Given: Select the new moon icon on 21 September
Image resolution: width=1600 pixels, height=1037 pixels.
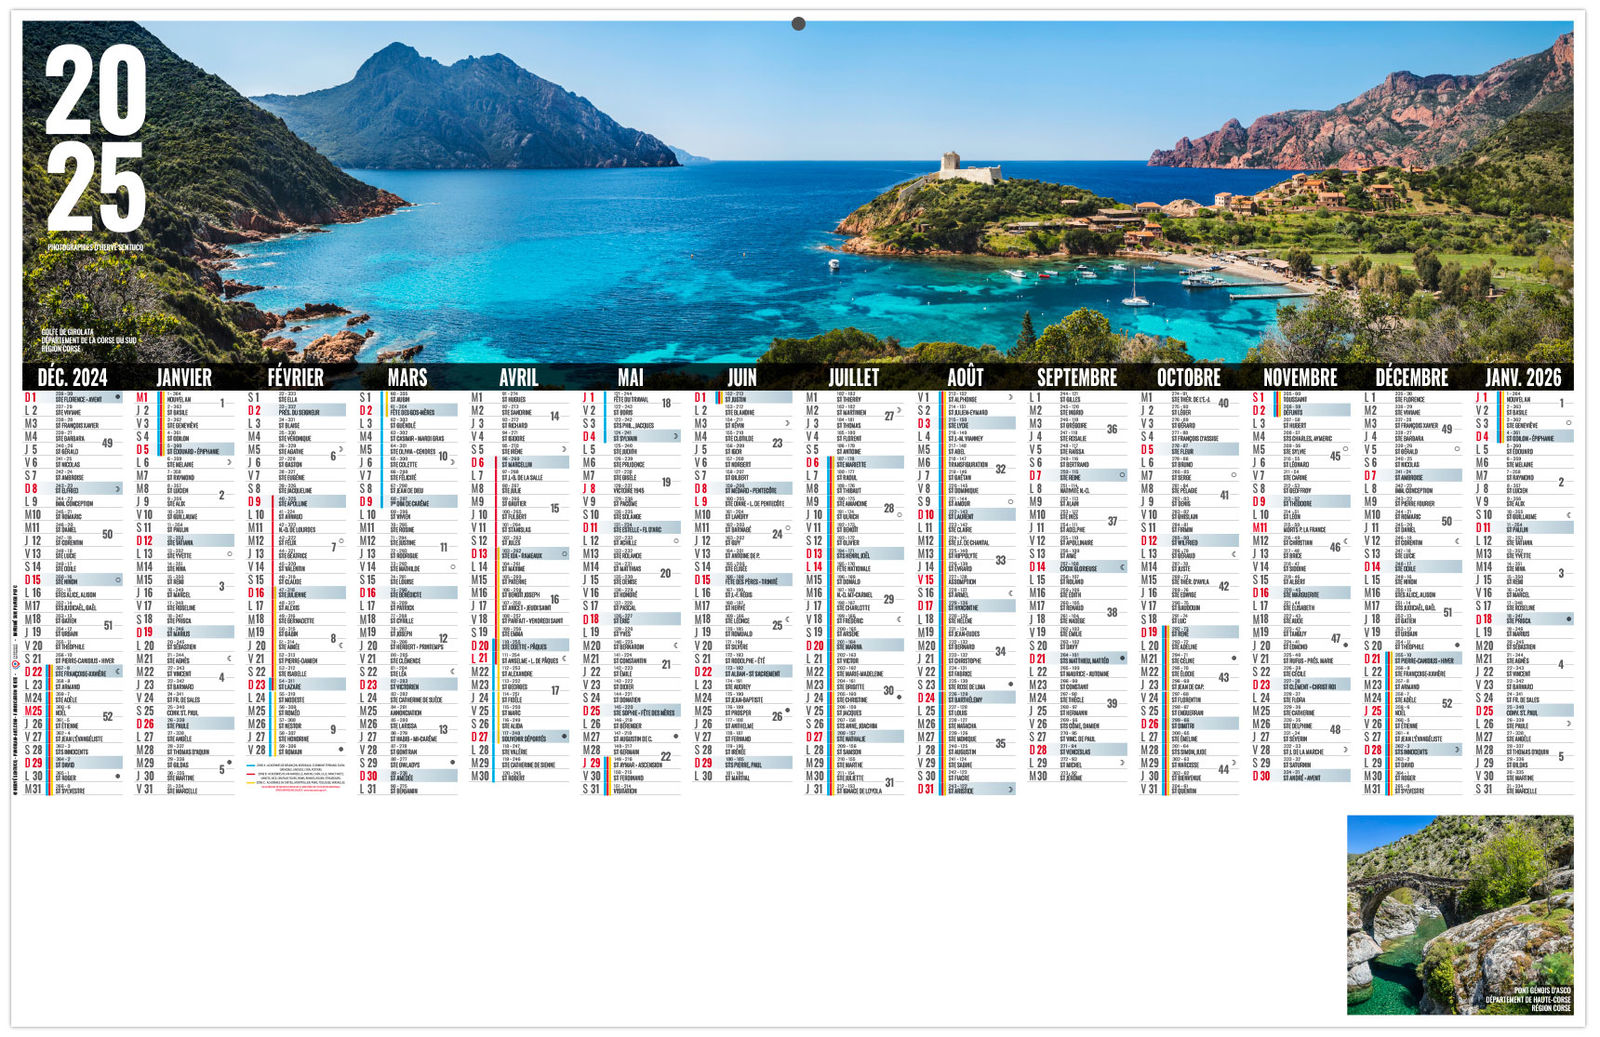Looking at the screenshot, I should click(x=1122, y=660).
